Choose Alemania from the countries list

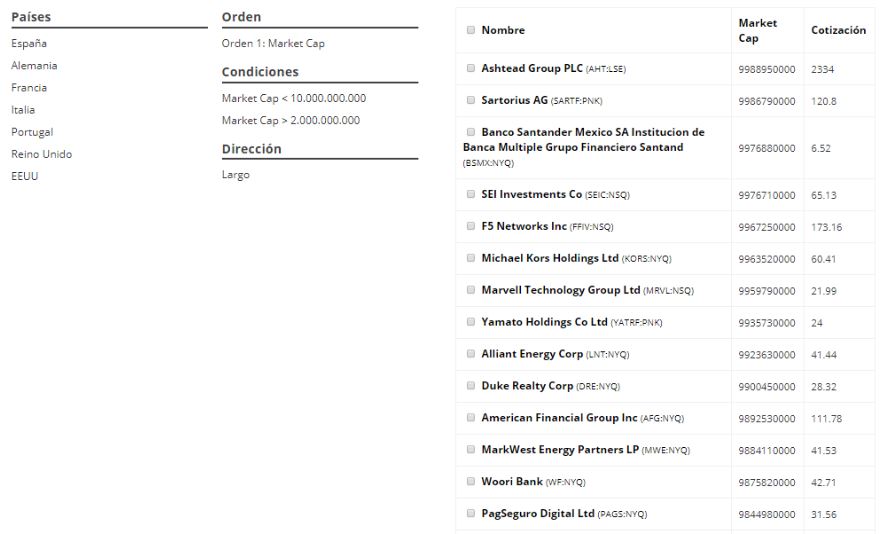point(34,65)
